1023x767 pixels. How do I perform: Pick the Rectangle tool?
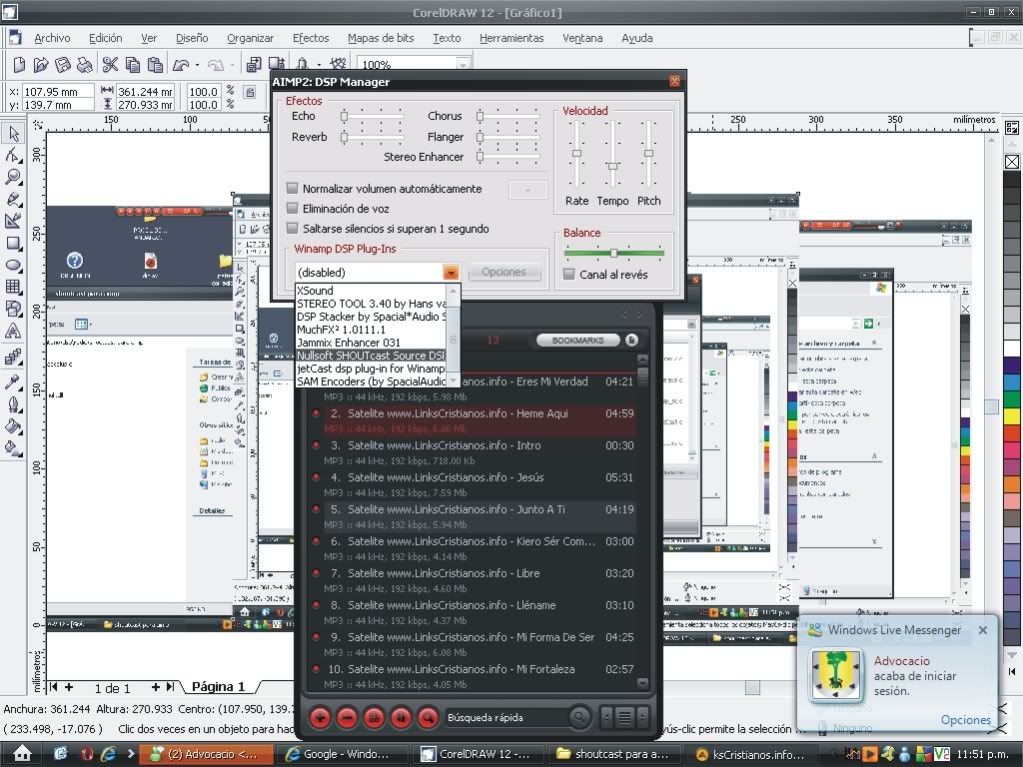click(x=13, y=243)
